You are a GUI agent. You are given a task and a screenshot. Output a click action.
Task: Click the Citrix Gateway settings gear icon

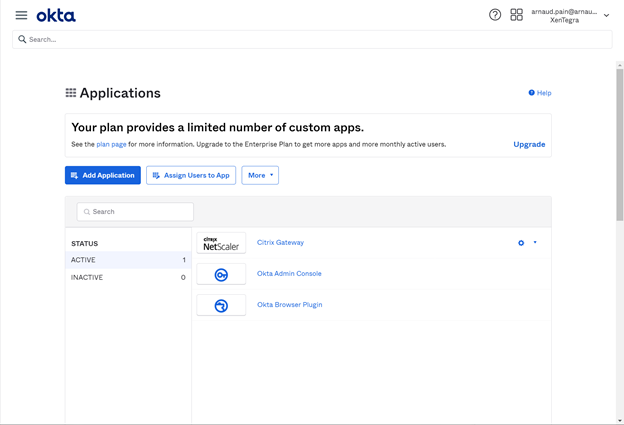coord(521,243)
